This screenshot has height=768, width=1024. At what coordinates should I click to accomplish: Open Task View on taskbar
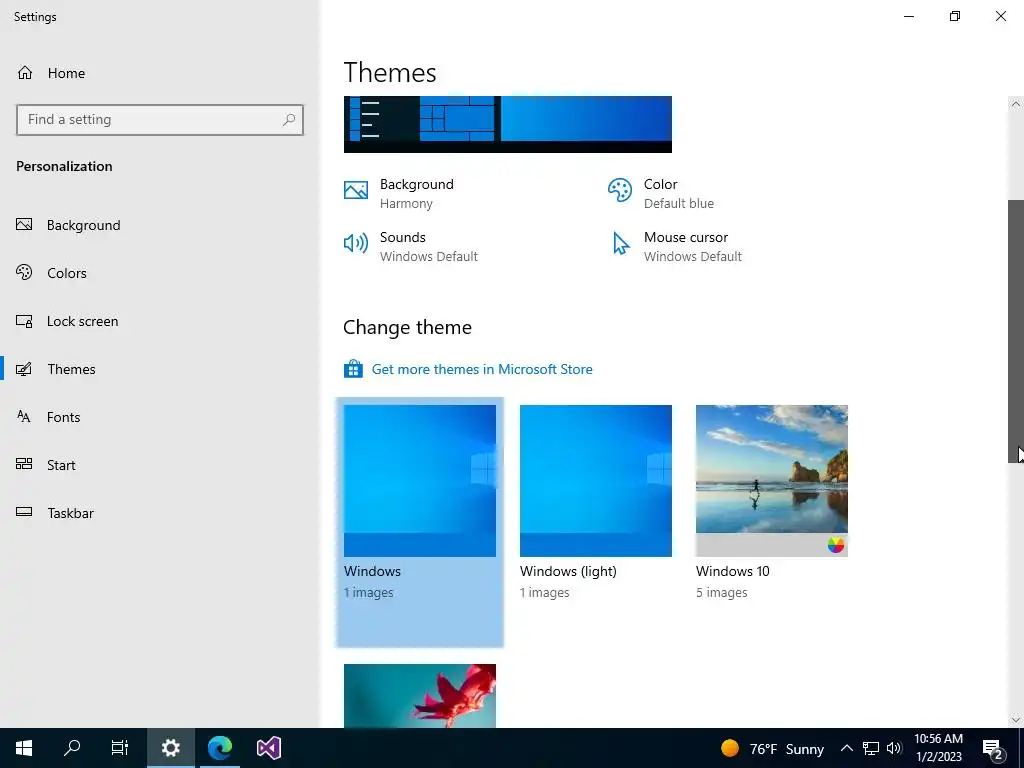(x=120, y=748)
